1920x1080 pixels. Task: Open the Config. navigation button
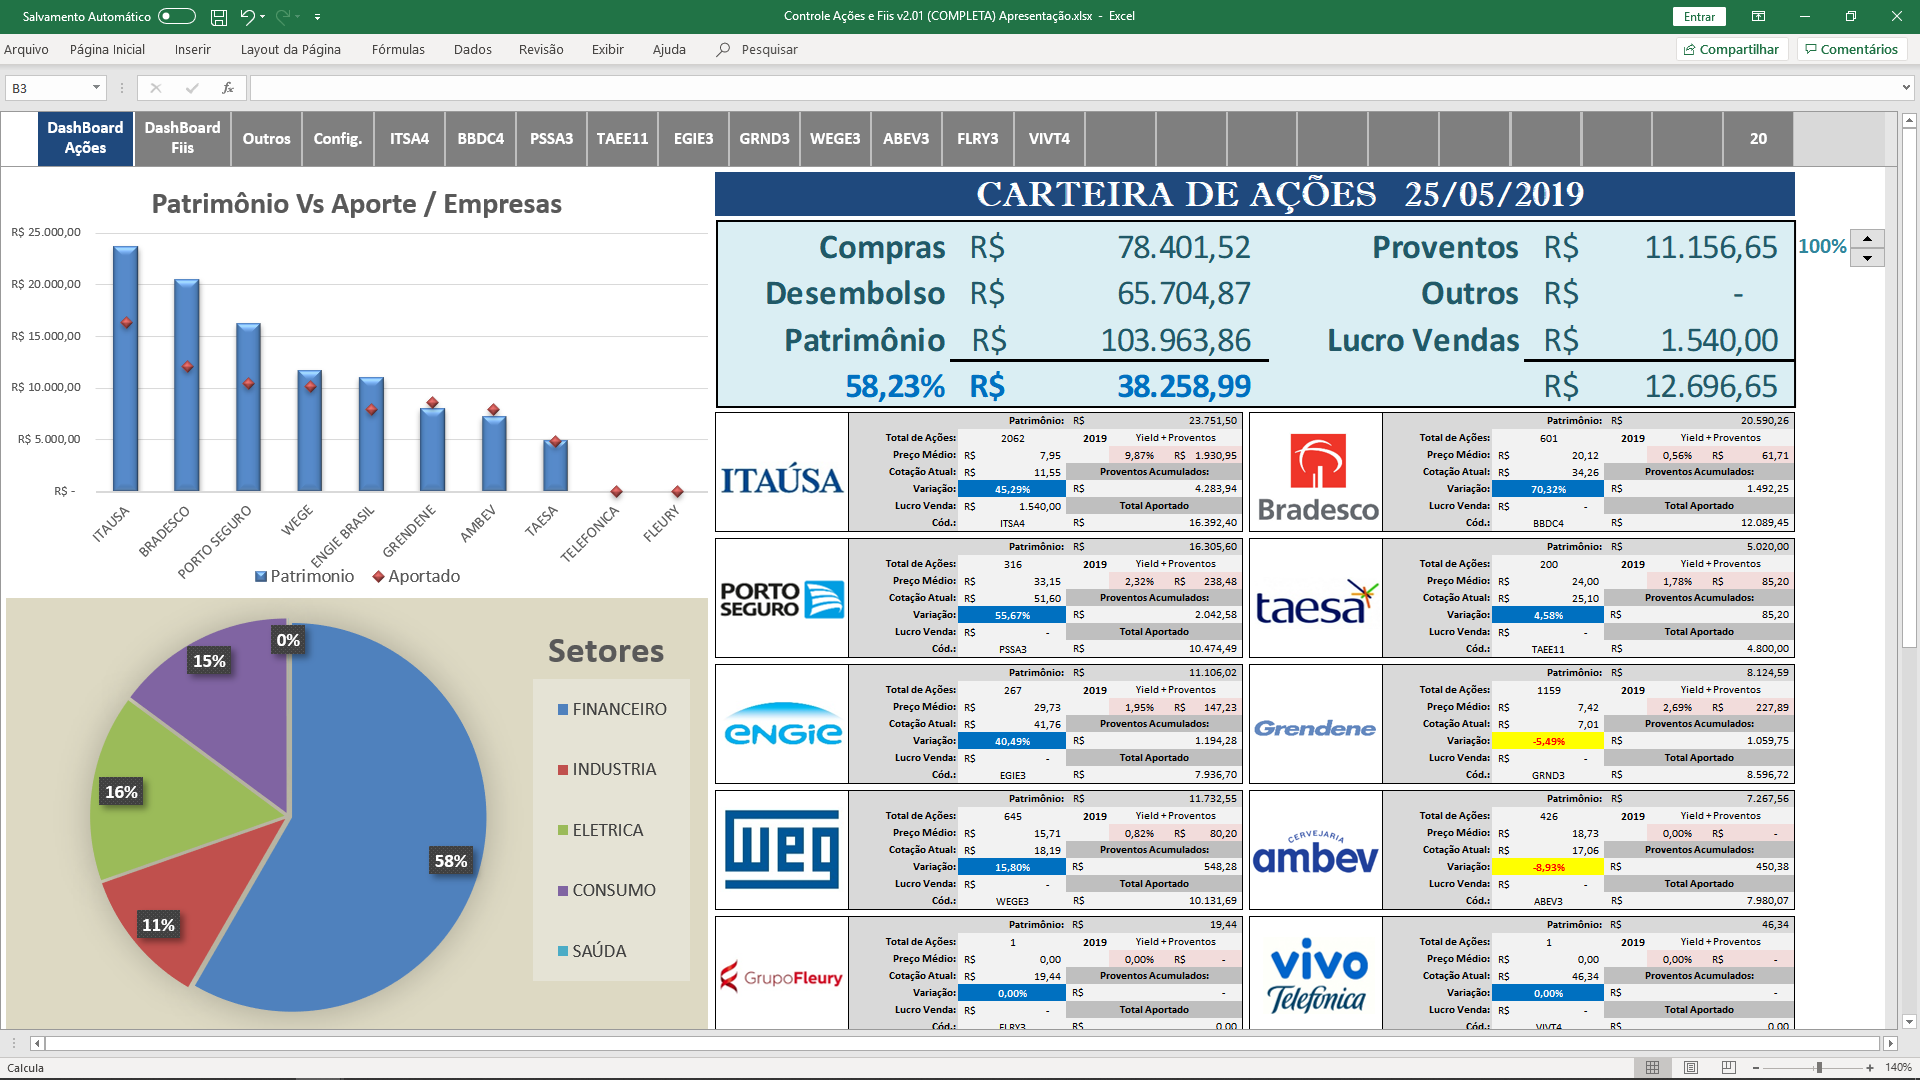point(337,139)
